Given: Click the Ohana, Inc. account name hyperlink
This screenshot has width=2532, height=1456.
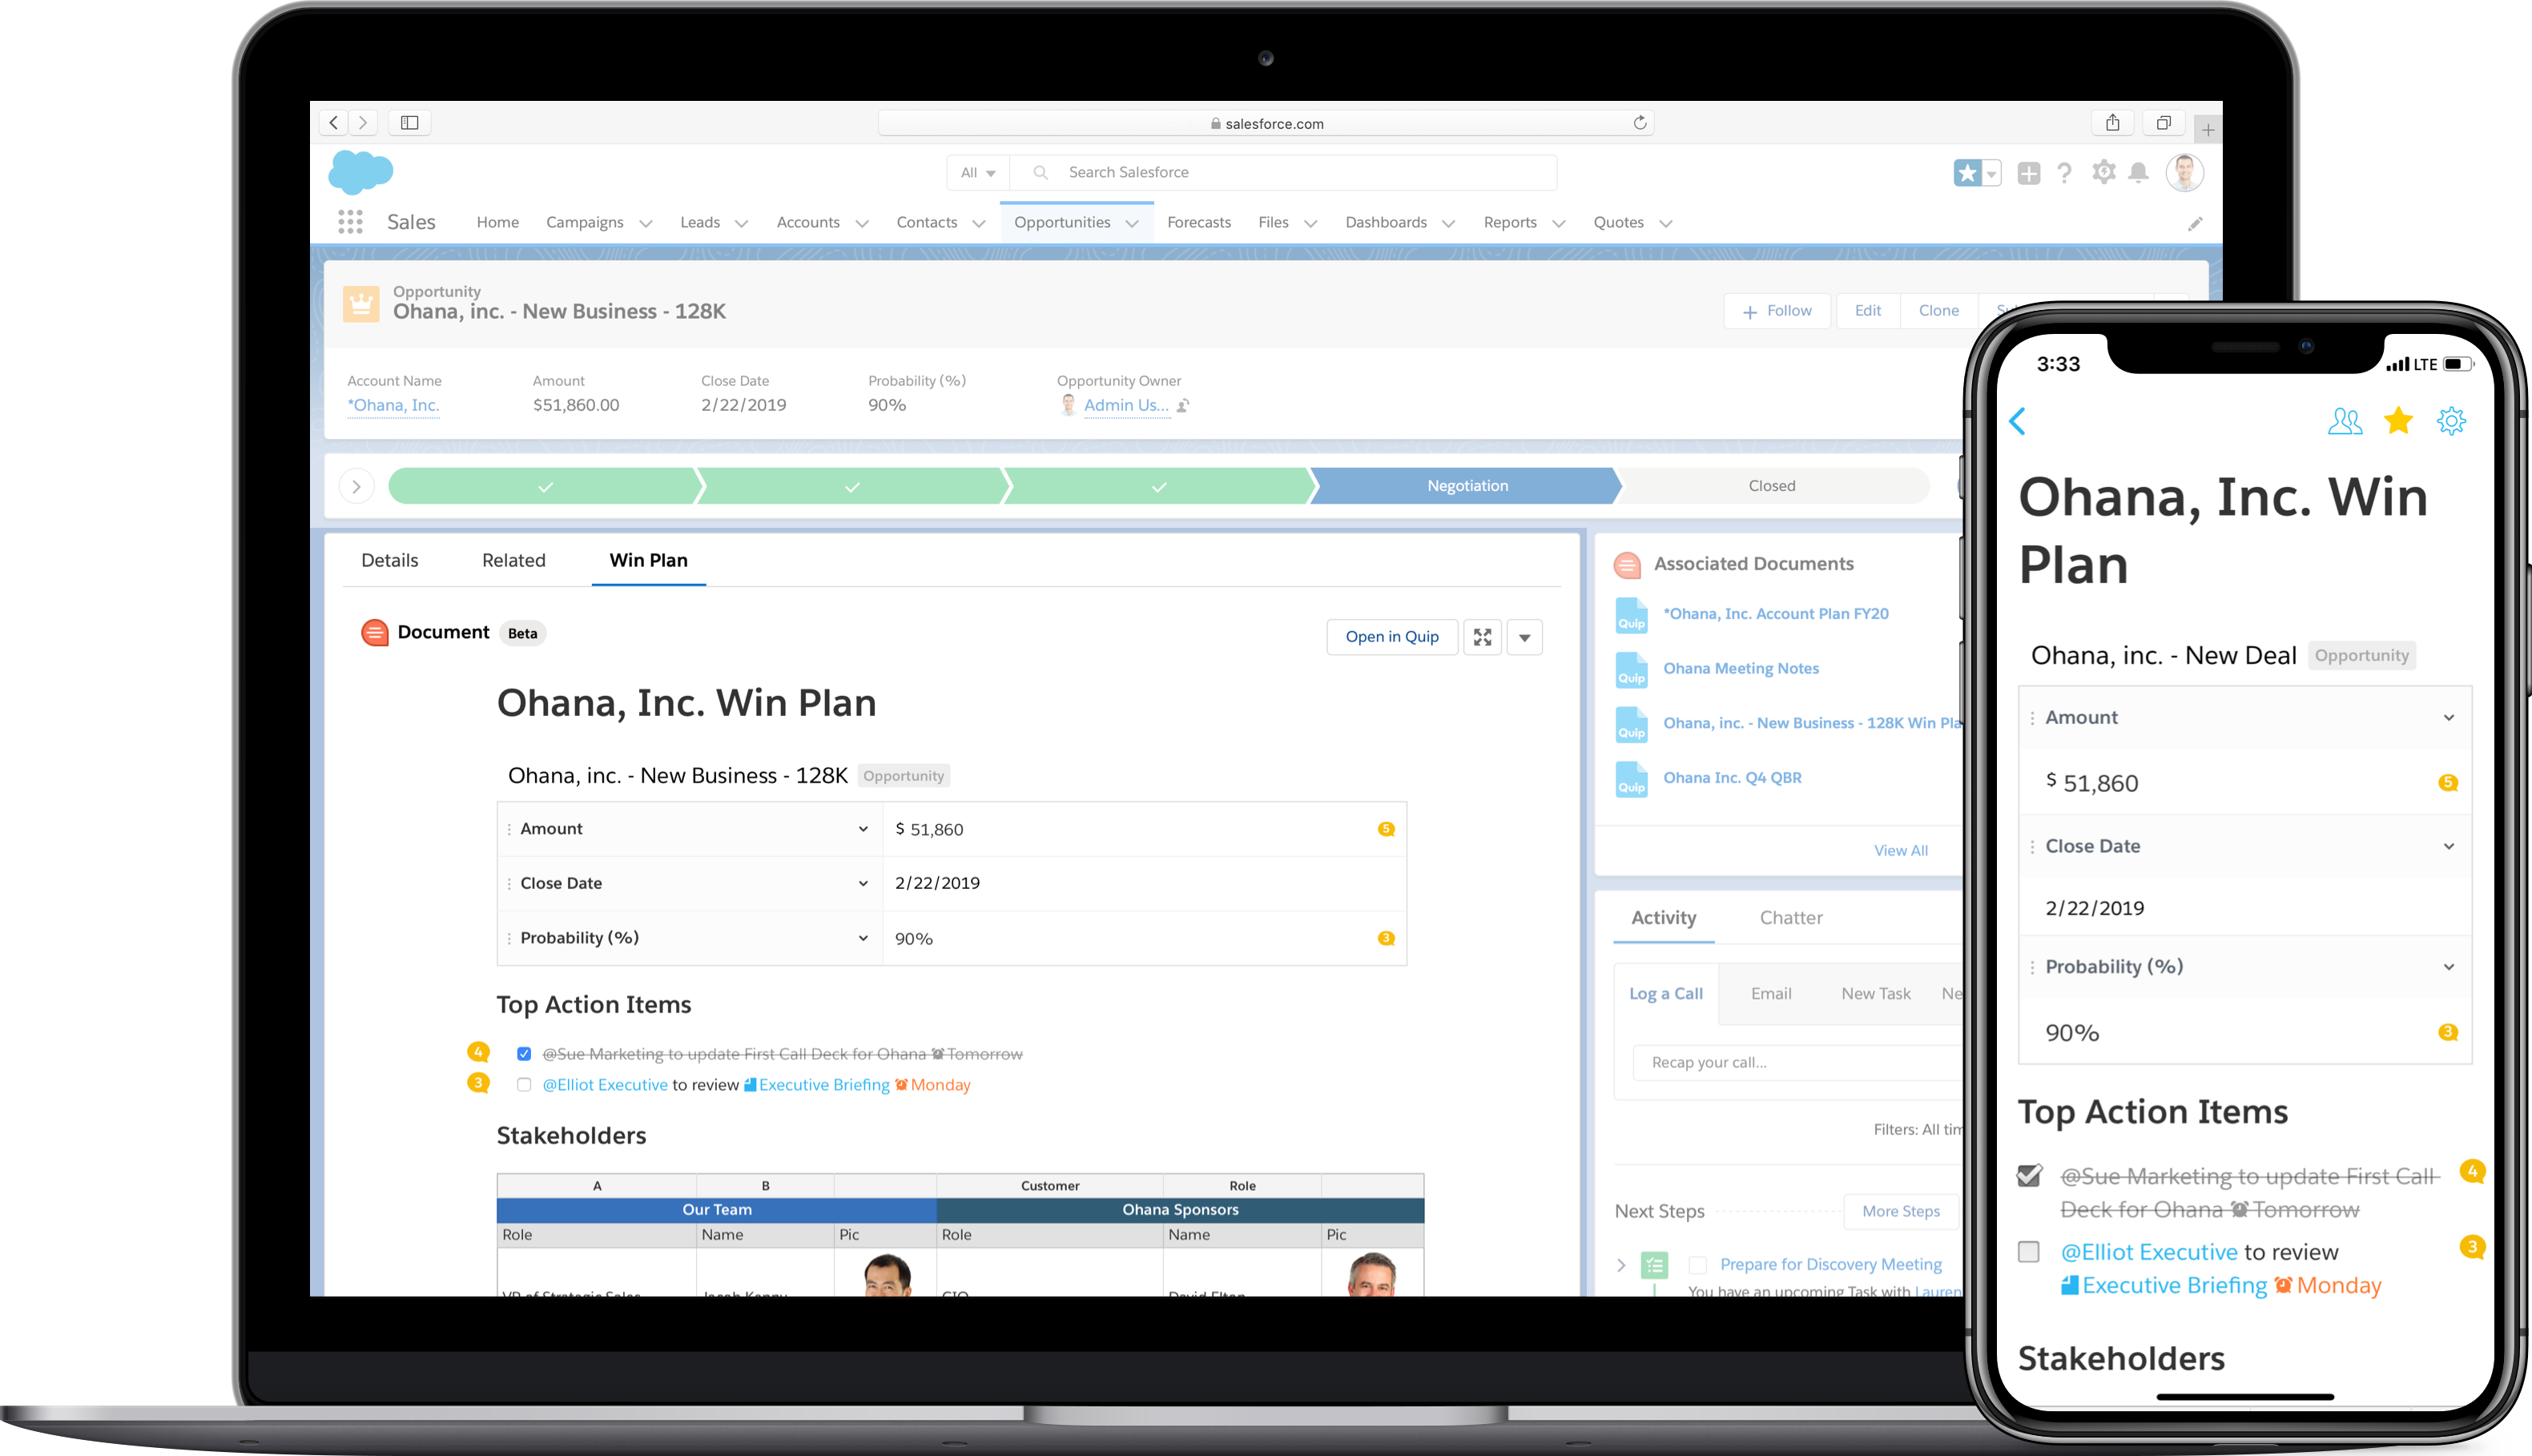Looking at the screenshot, I should (391, 404).
